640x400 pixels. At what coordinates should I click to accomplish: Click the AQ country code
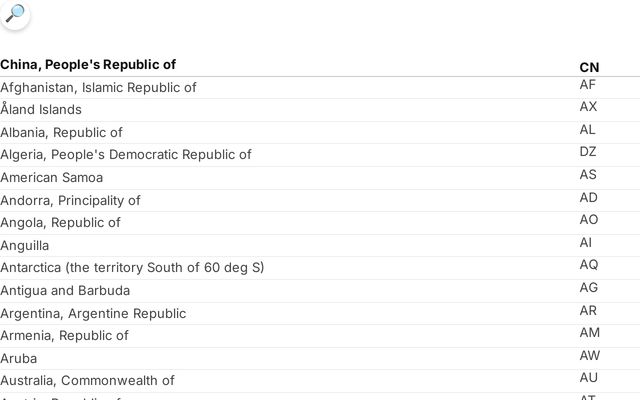[x=588, y=265]
